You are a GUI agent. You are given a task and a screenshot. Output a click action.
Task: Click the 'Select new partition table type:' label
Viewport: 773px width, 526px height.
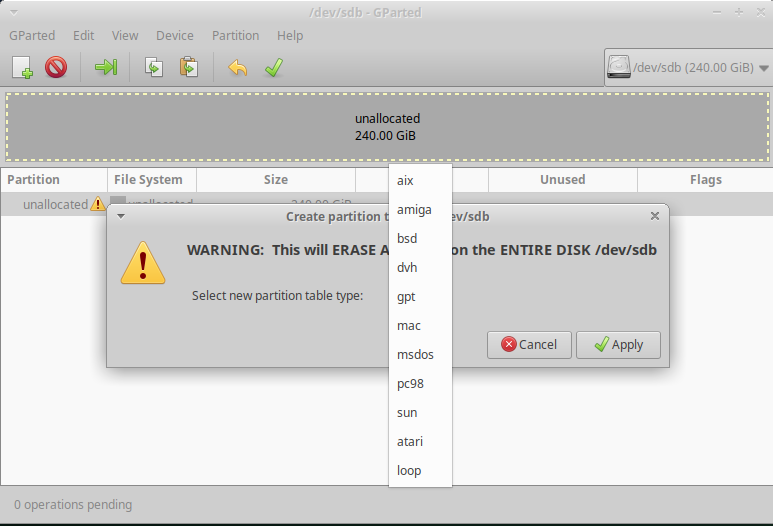click(x=277, y=296)
